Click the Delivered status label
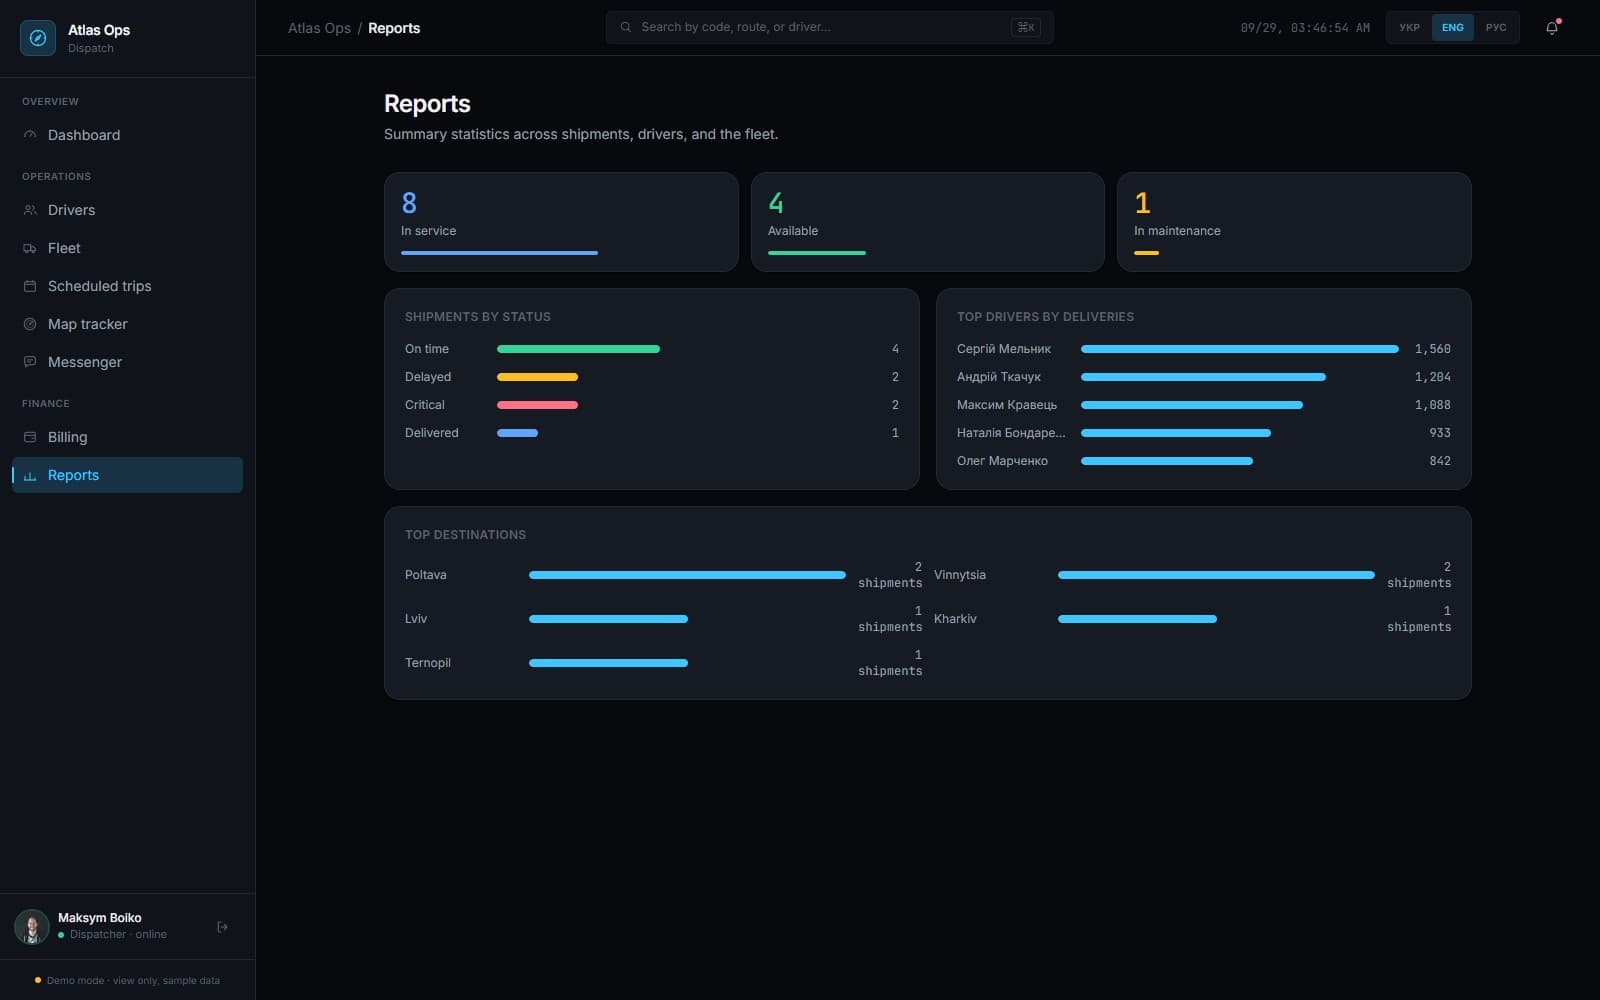The image size is (1600, 1000). tap(431, 433)
